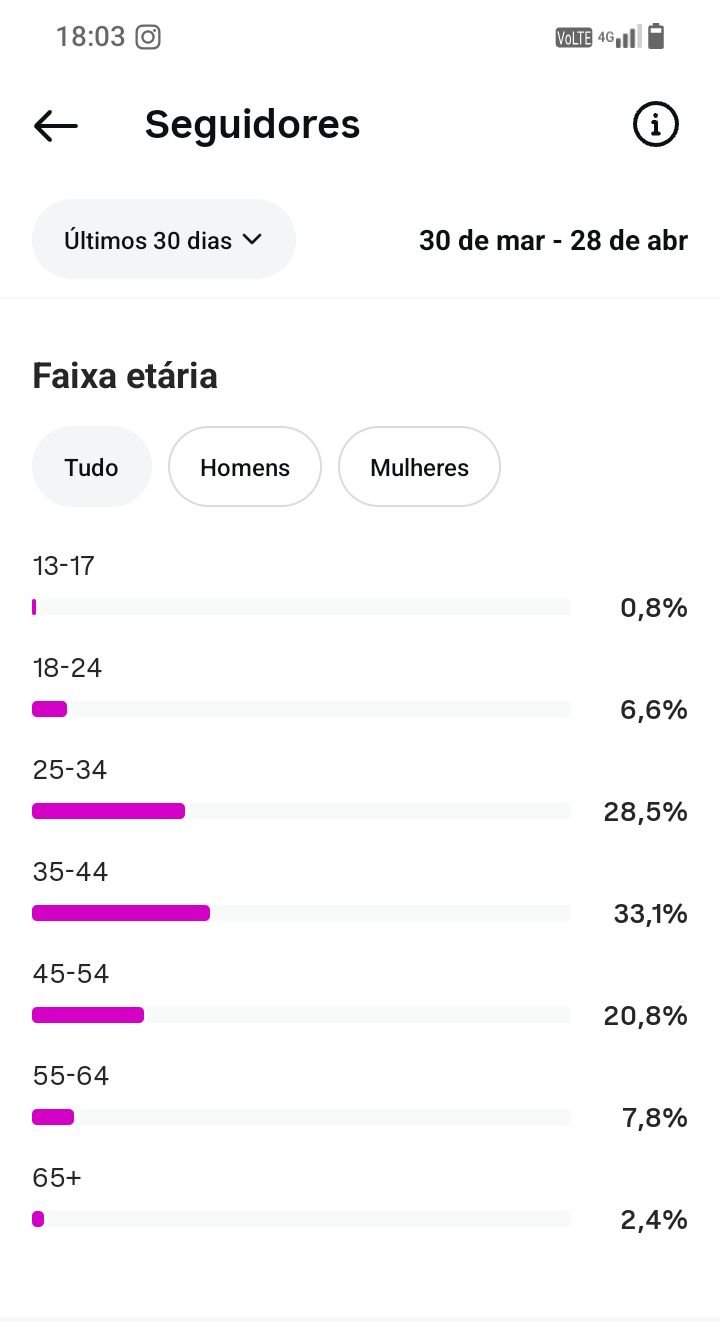Tap the battery icon in status bar
The width and height of the screenshot is (720, 1322).
pyautogui.click(x=656, y=37)
